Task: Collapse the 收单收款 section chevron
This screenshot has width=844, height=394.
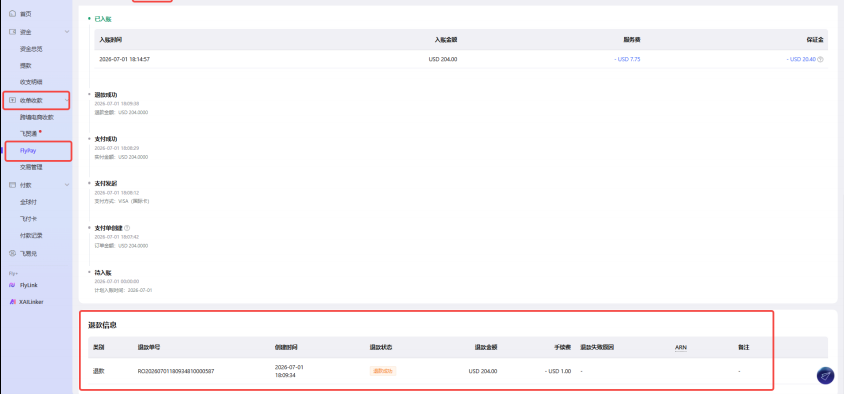Action: tap(67, 100)
